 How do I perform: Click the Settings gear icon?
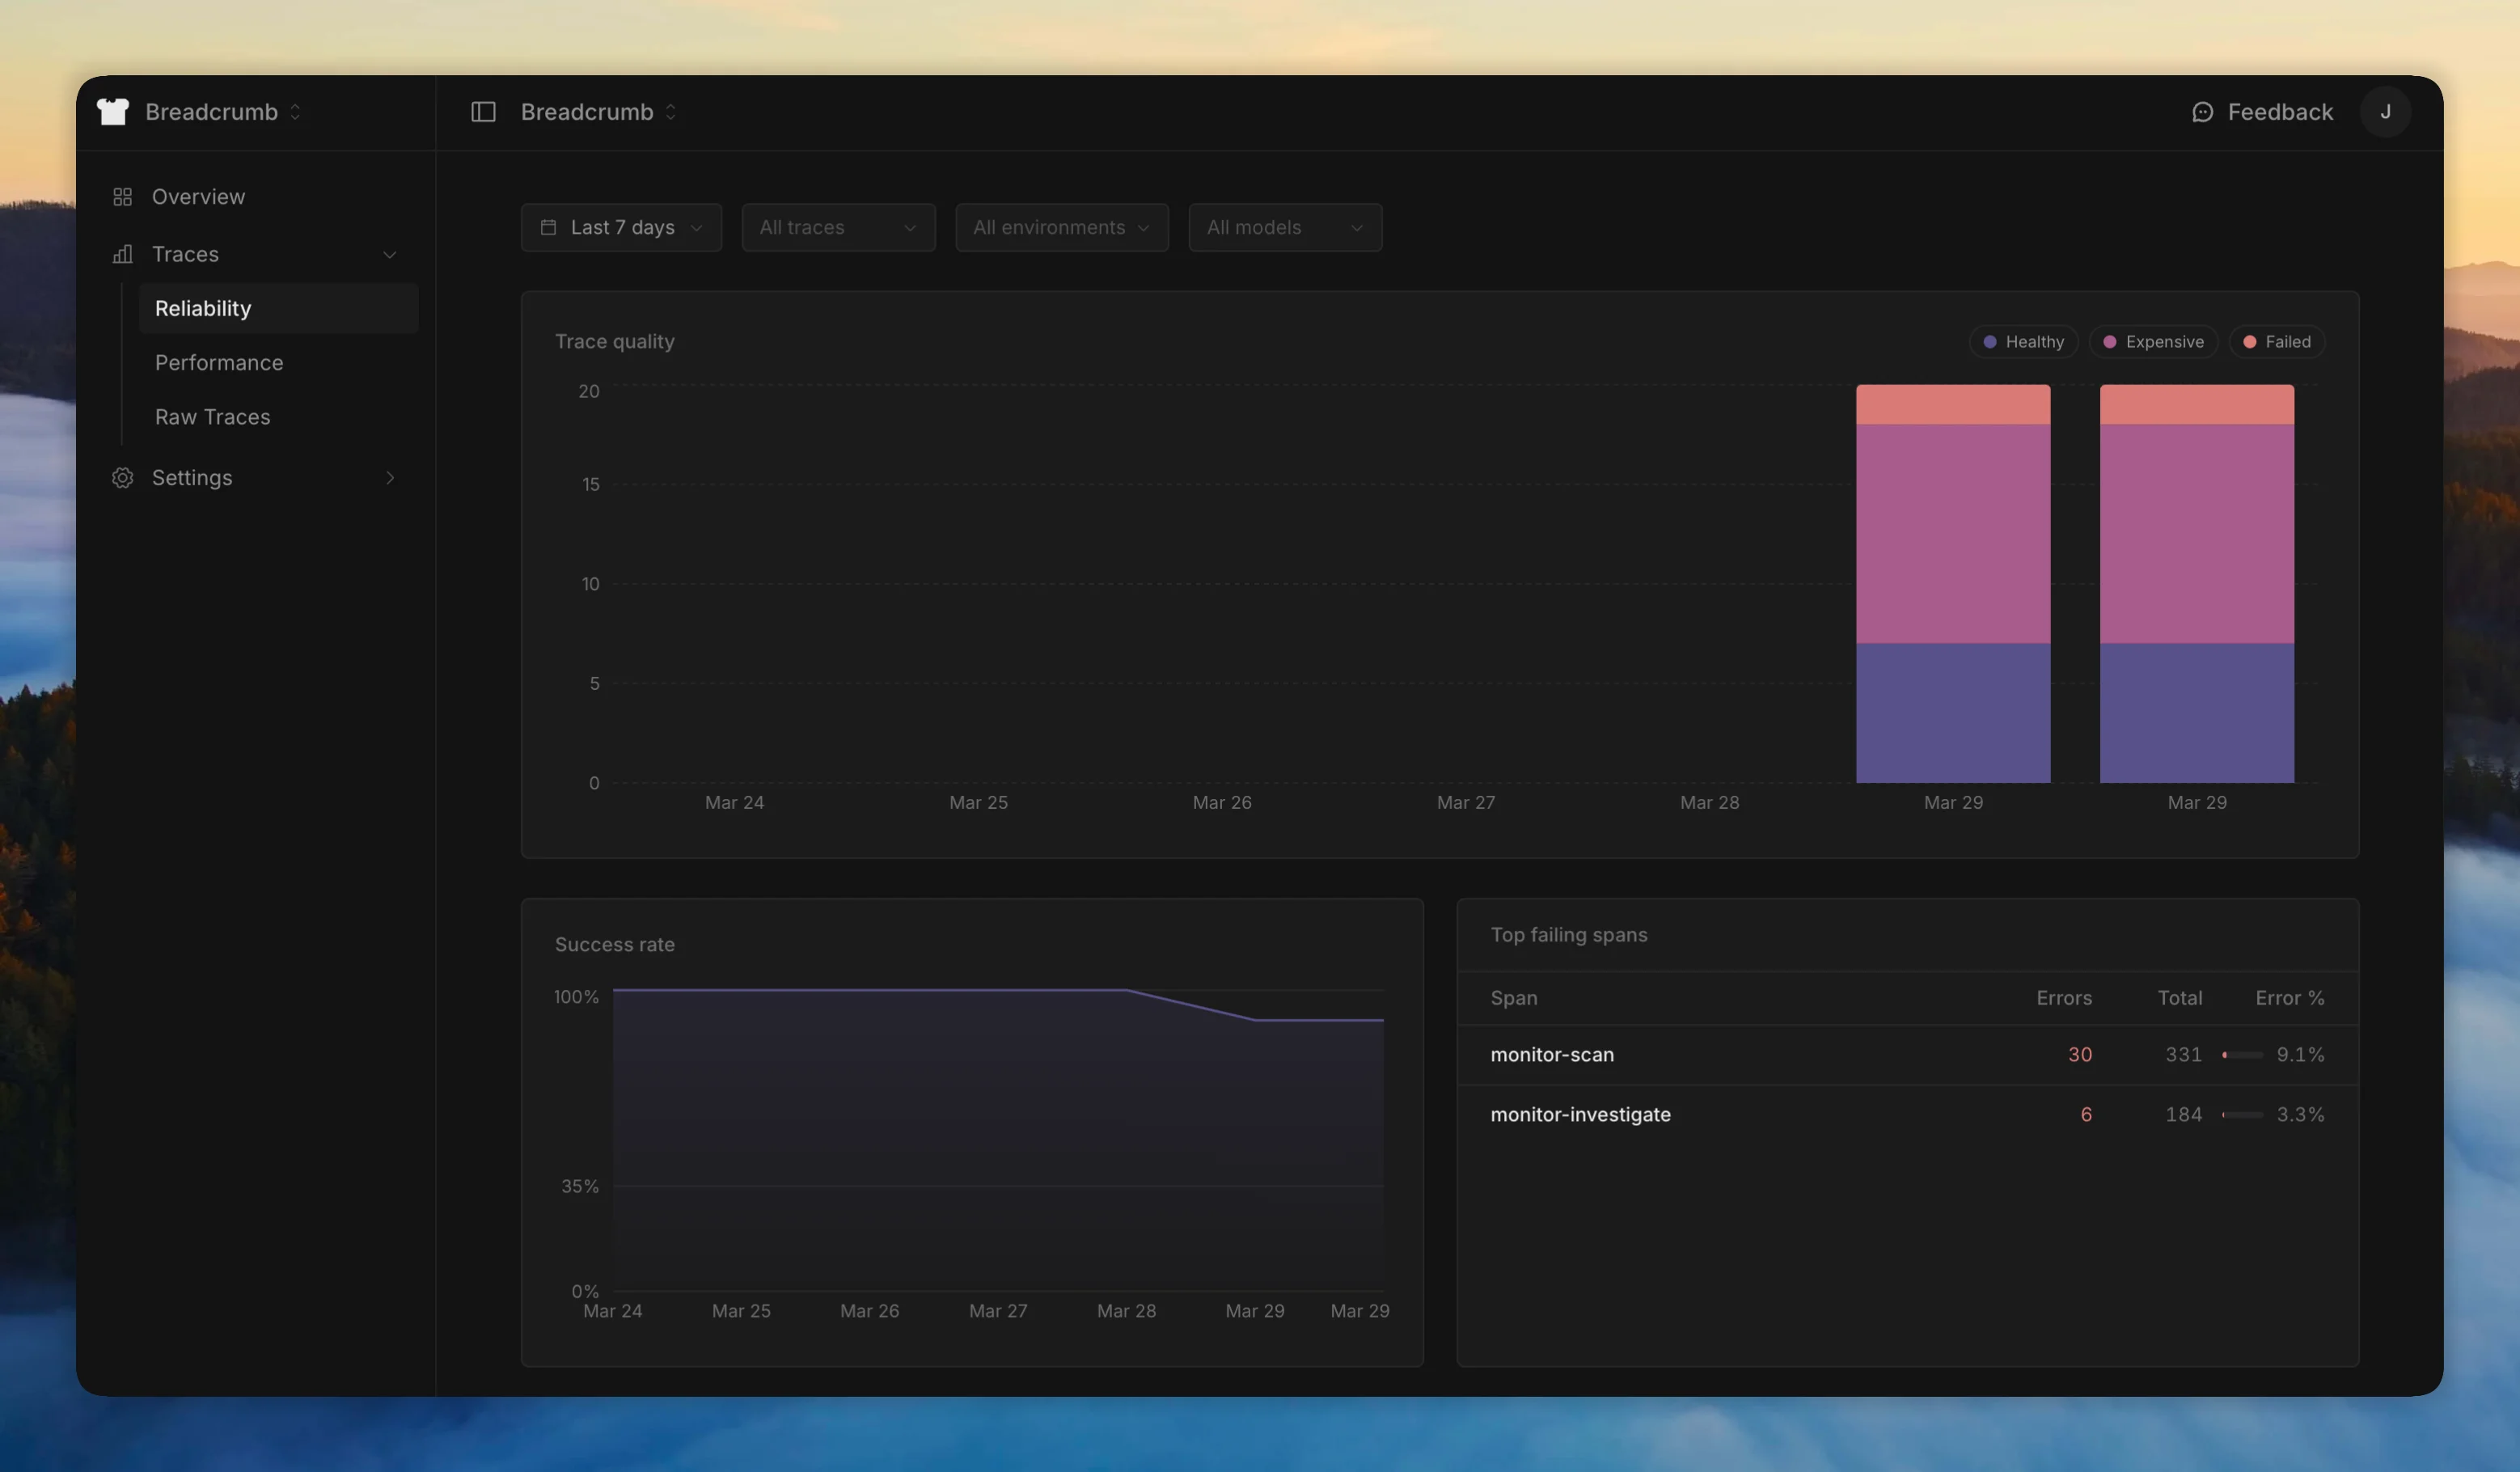[122, 478]
